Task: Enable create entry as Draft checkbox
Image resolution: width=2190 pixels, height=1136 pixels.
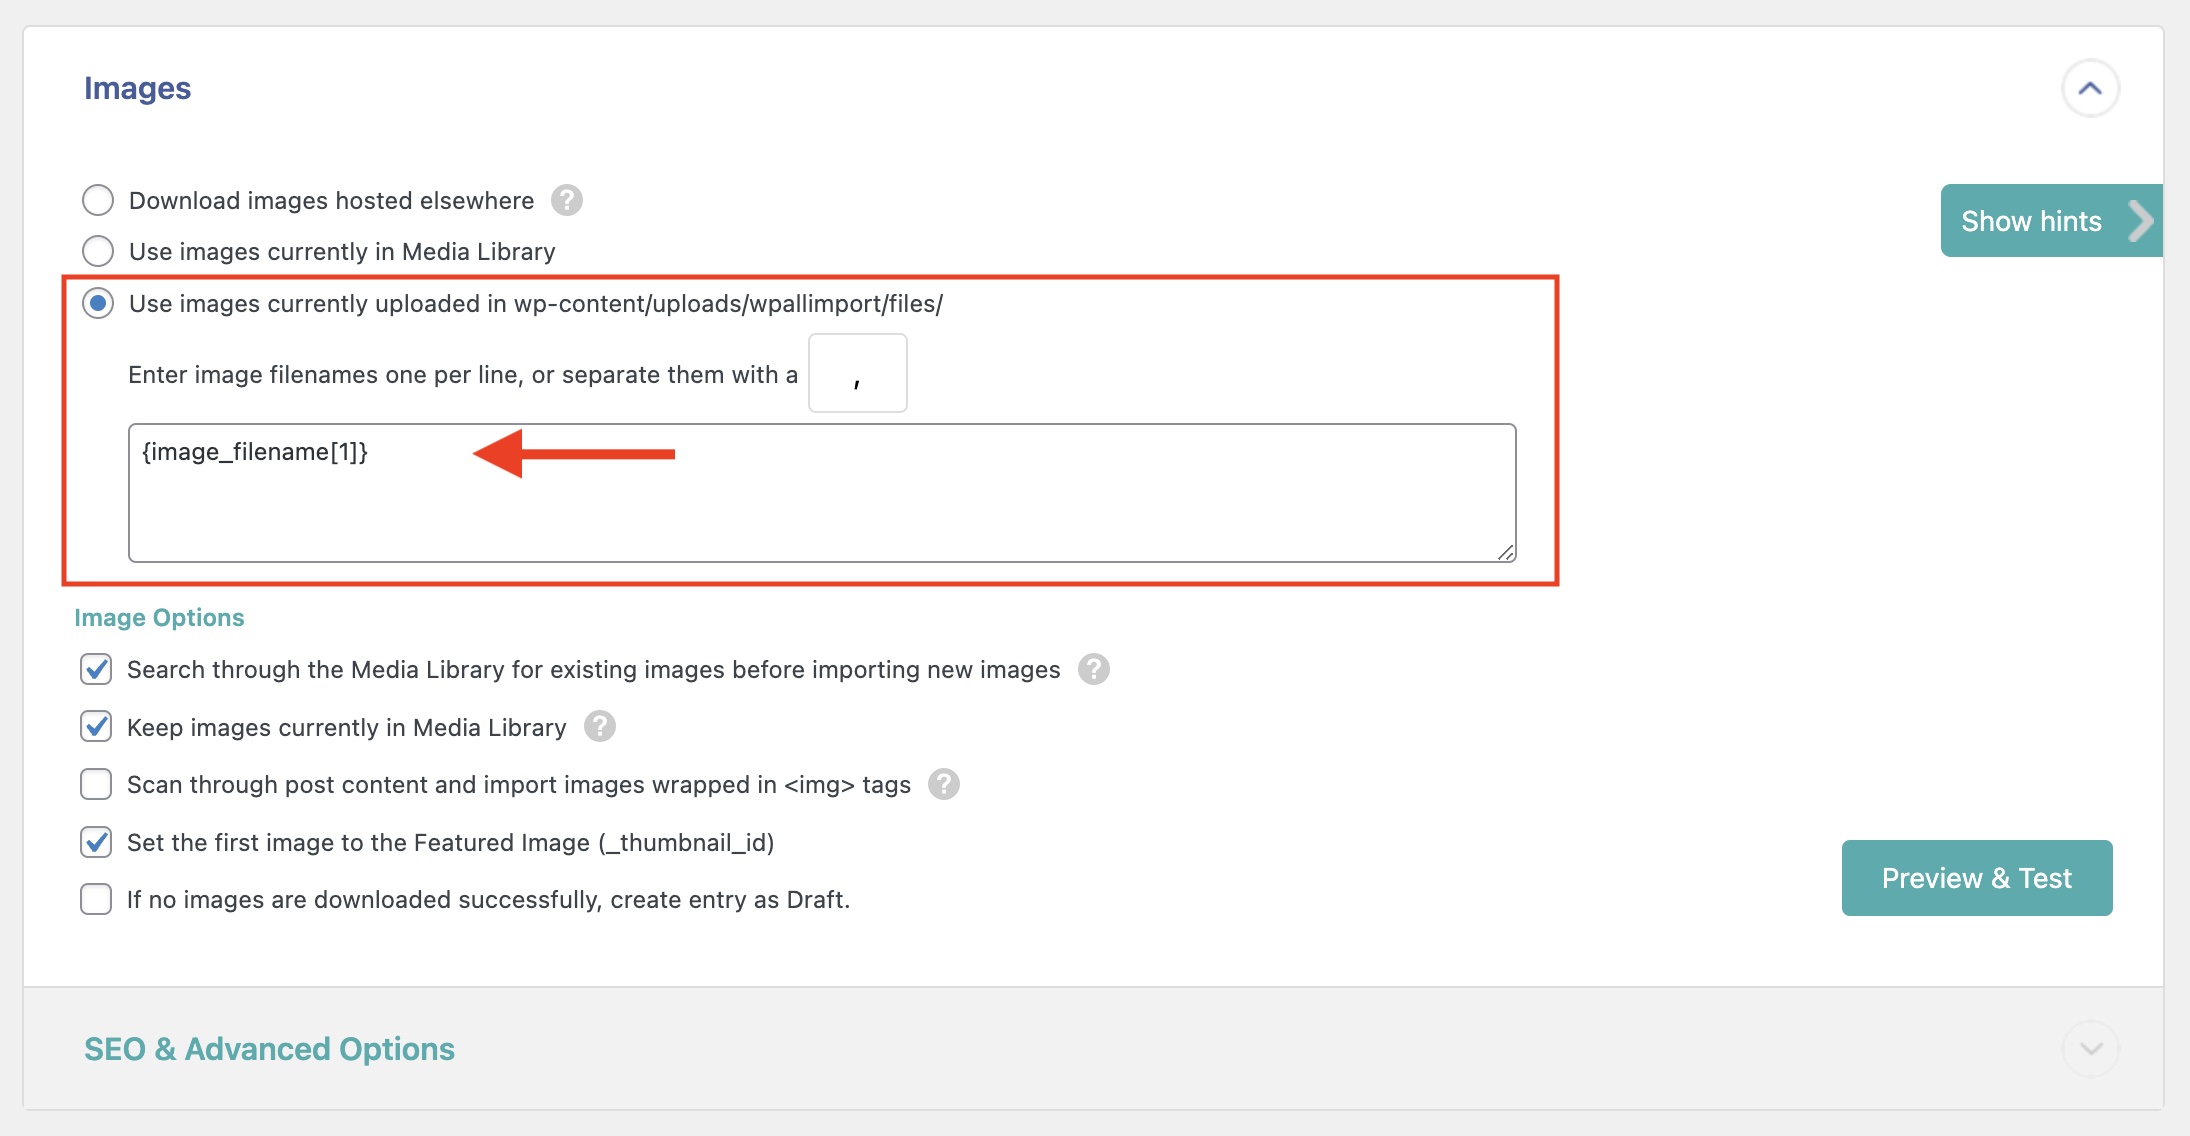Action: coord(96,899)
